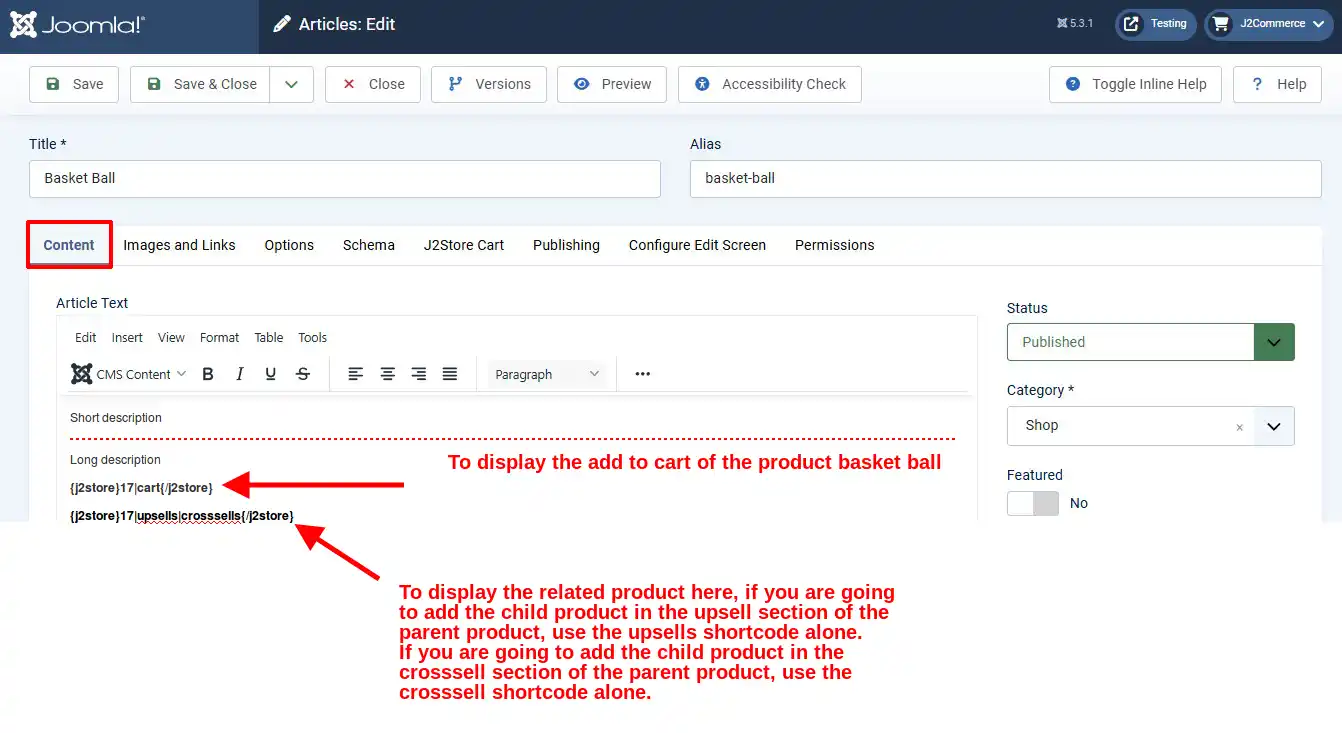
Task: Open the CMS Content dropdown
Action: click(x=128, y=374)
